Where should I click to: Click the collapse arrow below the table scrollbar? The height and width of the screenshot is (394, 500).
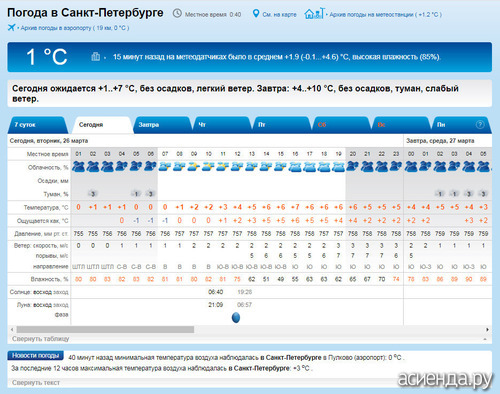pyautogui.click(x=485, y=339)
